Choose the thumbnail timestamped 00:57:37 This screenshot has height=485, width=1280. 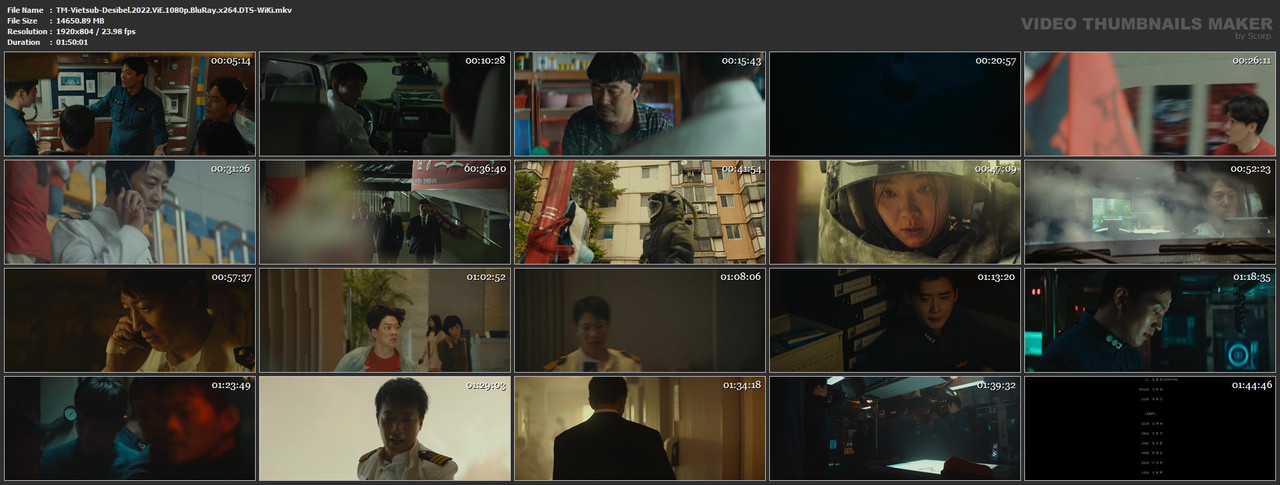[130, 320]
